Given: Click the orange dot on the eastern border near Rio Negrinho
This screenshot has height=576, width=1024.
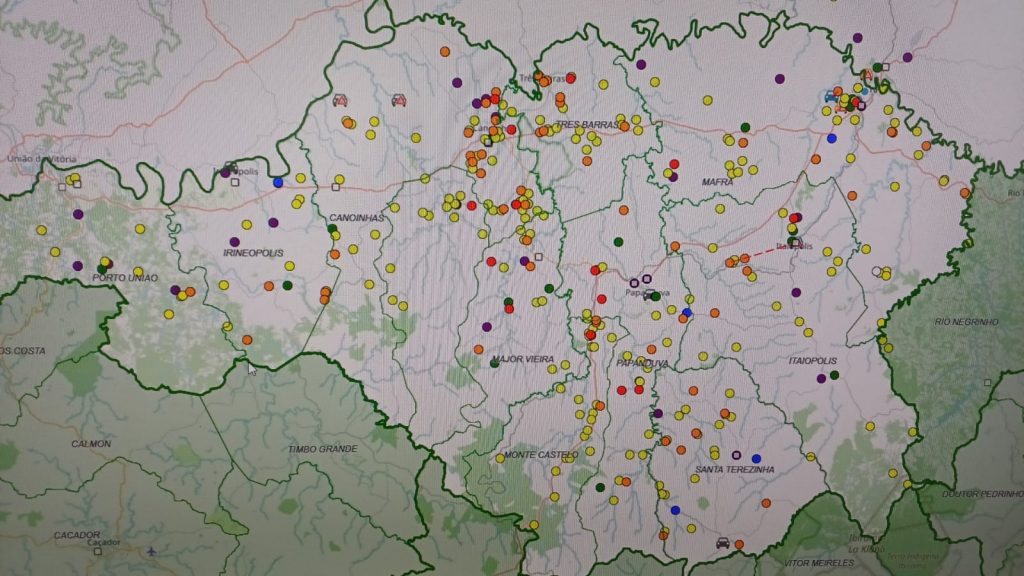Looking at the screenshot, I should [x=965, y=193].
